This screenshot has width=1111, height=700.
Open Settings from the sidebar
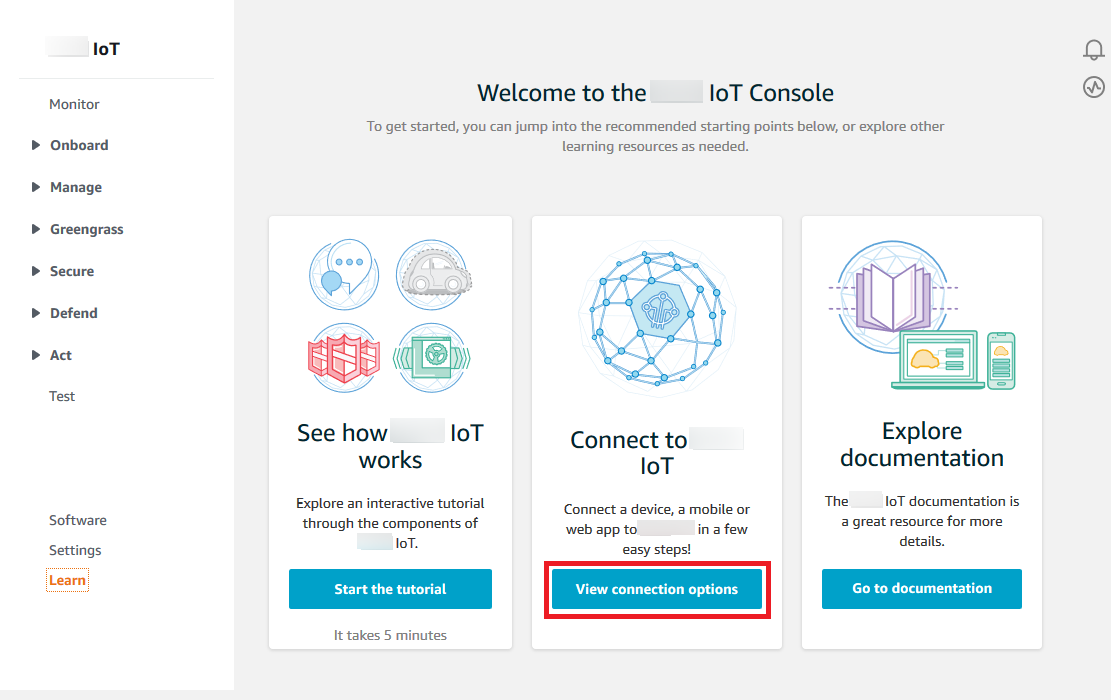(x=75, y=550)
